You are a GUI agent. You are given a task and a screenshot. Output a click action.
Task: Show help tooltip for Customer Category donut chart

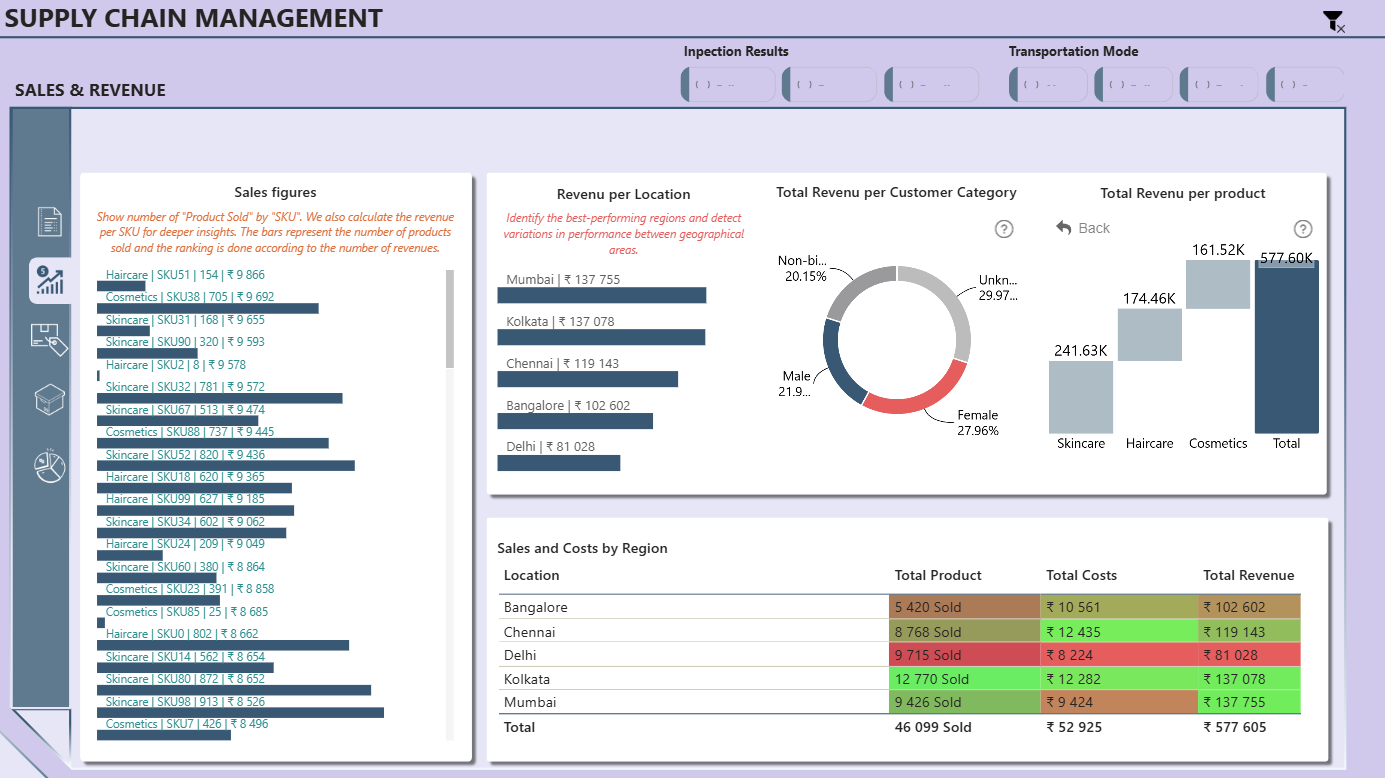point(1004,229)
